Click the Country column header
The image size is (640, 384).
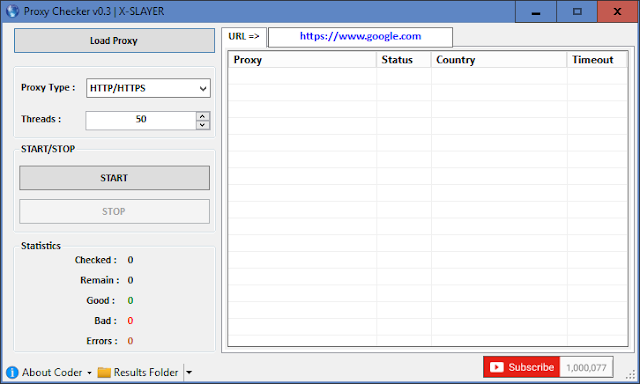click(499, 60)
